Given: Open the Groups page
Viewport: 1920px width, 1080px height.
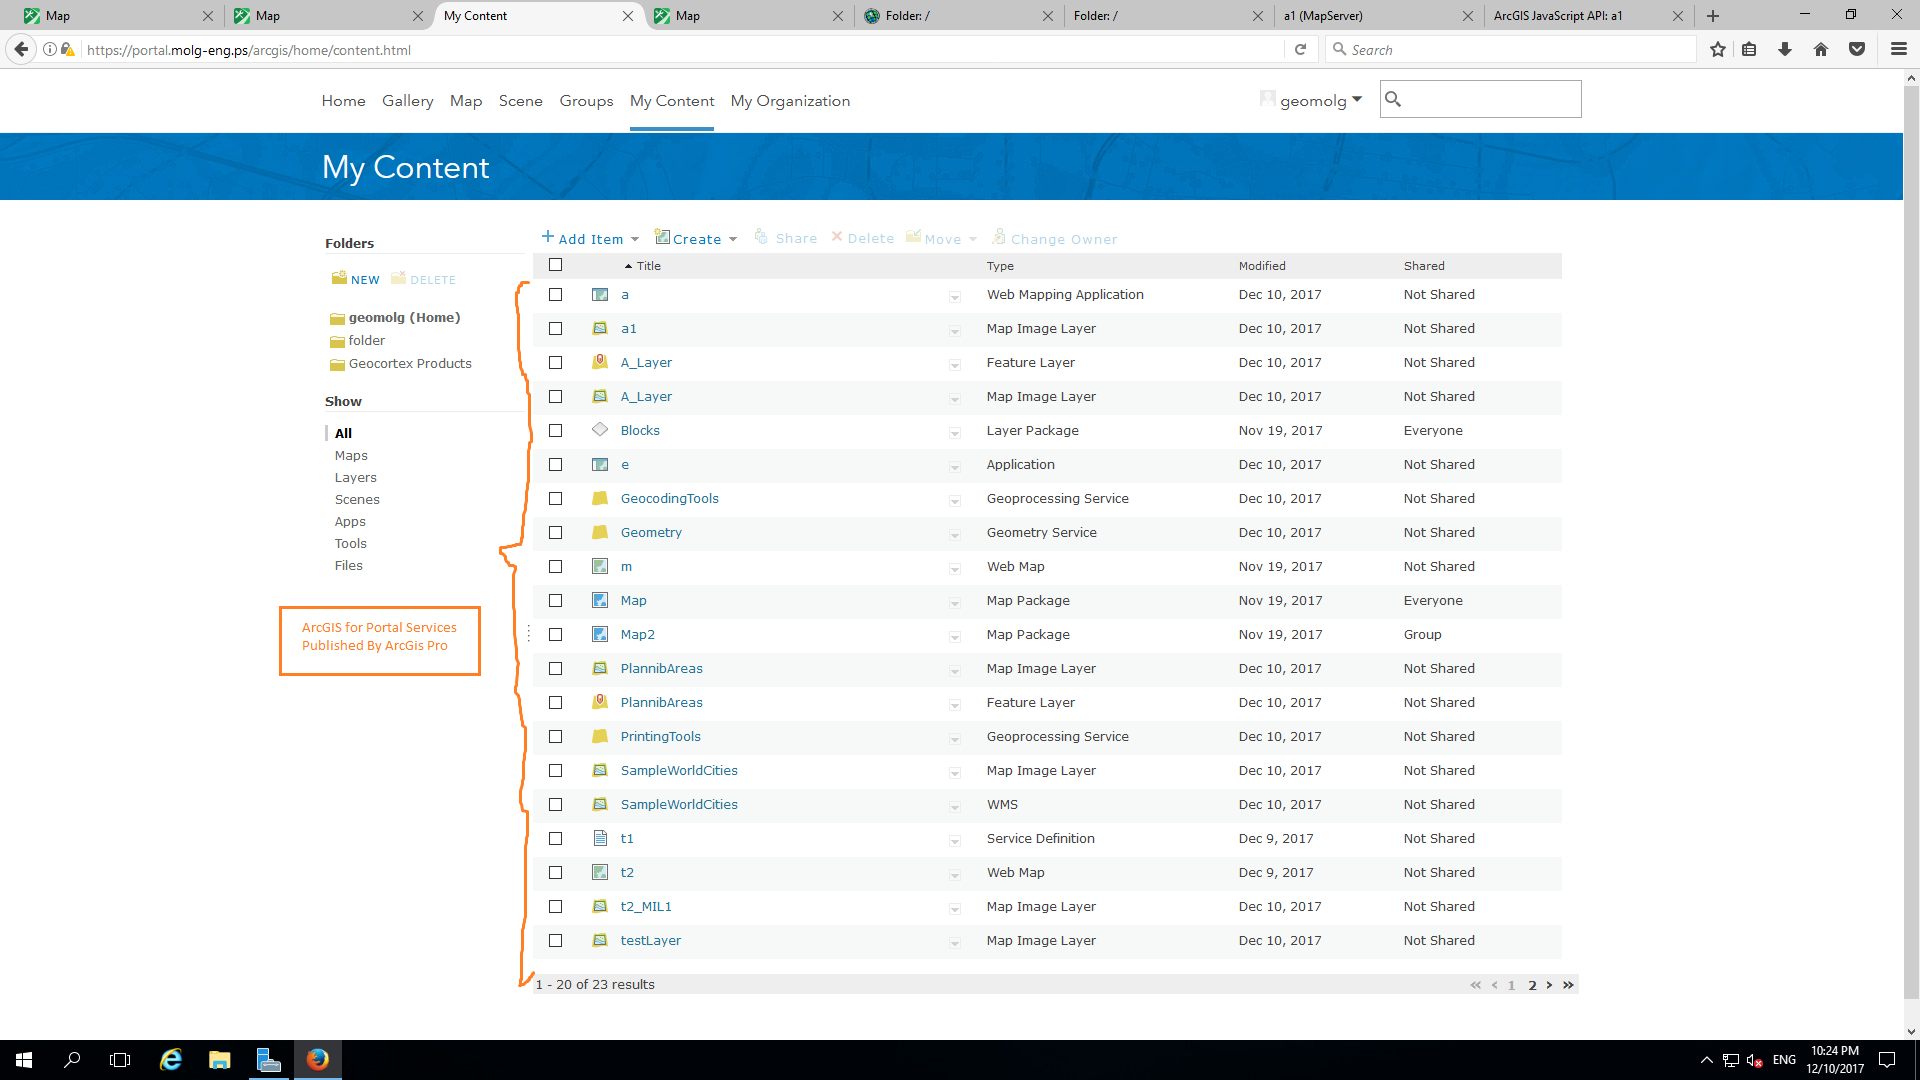Looking at the screenshot, I should point(586,101).
